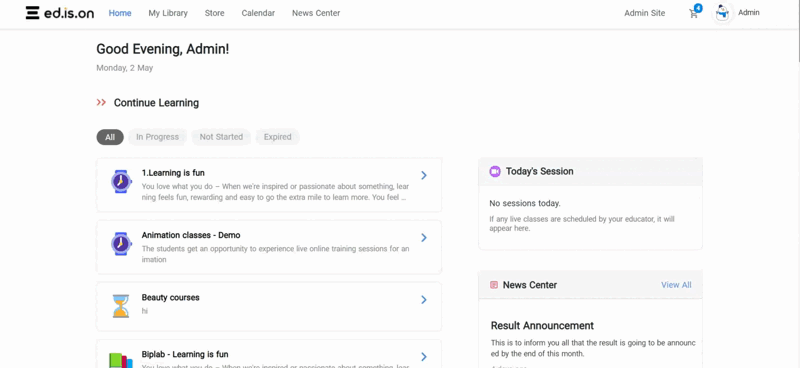Click the cart badge count

[698, 8]
